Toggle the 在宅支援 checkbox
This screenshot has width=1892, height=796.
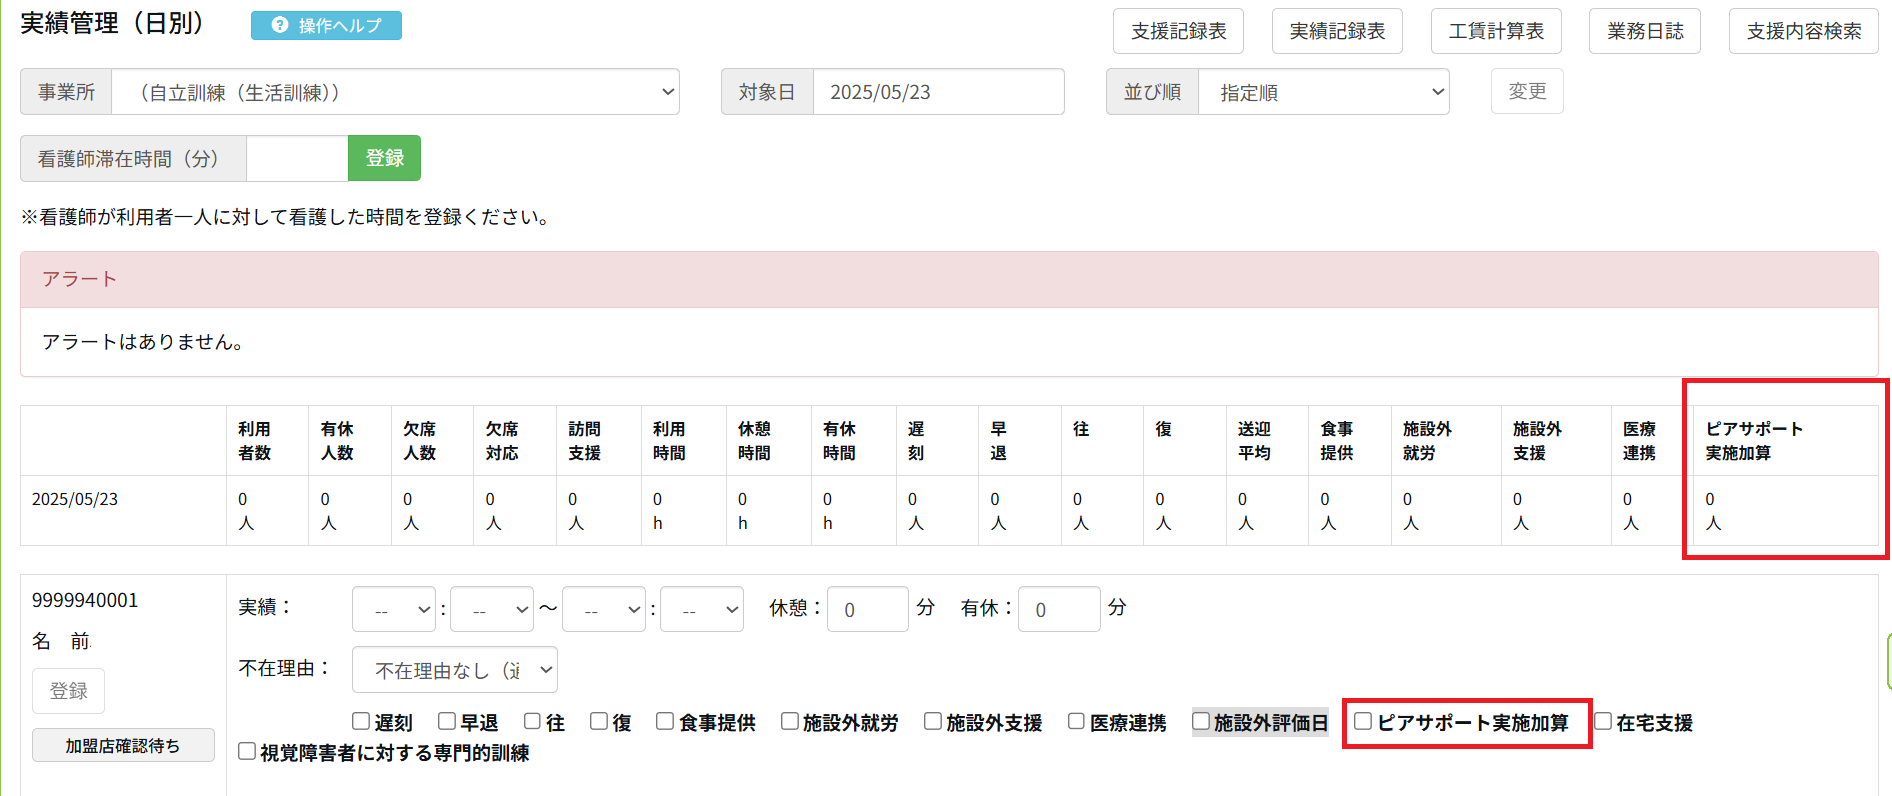pos(1603,721)
